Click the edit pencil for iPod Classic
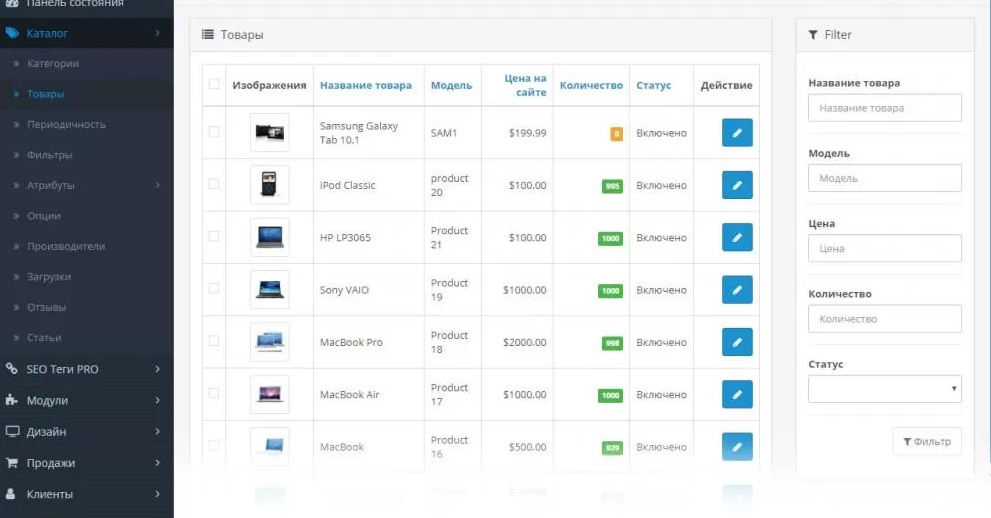 [x=737, y=185]
